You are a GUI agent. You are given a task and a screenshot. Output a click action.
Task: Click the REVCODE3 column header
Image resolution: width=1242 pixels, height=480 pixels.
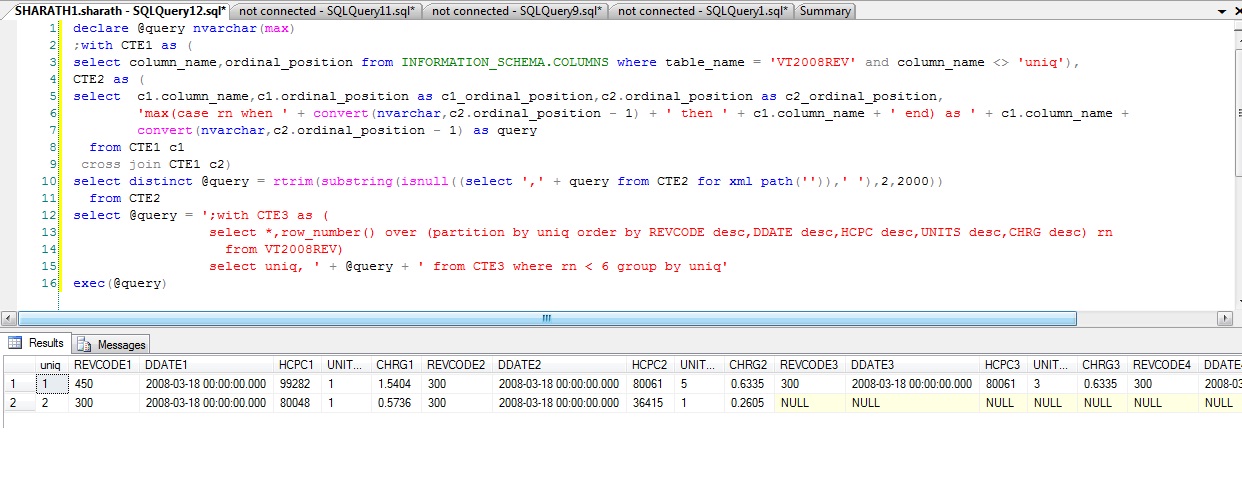pyautogui.click(x=811, y=366)
